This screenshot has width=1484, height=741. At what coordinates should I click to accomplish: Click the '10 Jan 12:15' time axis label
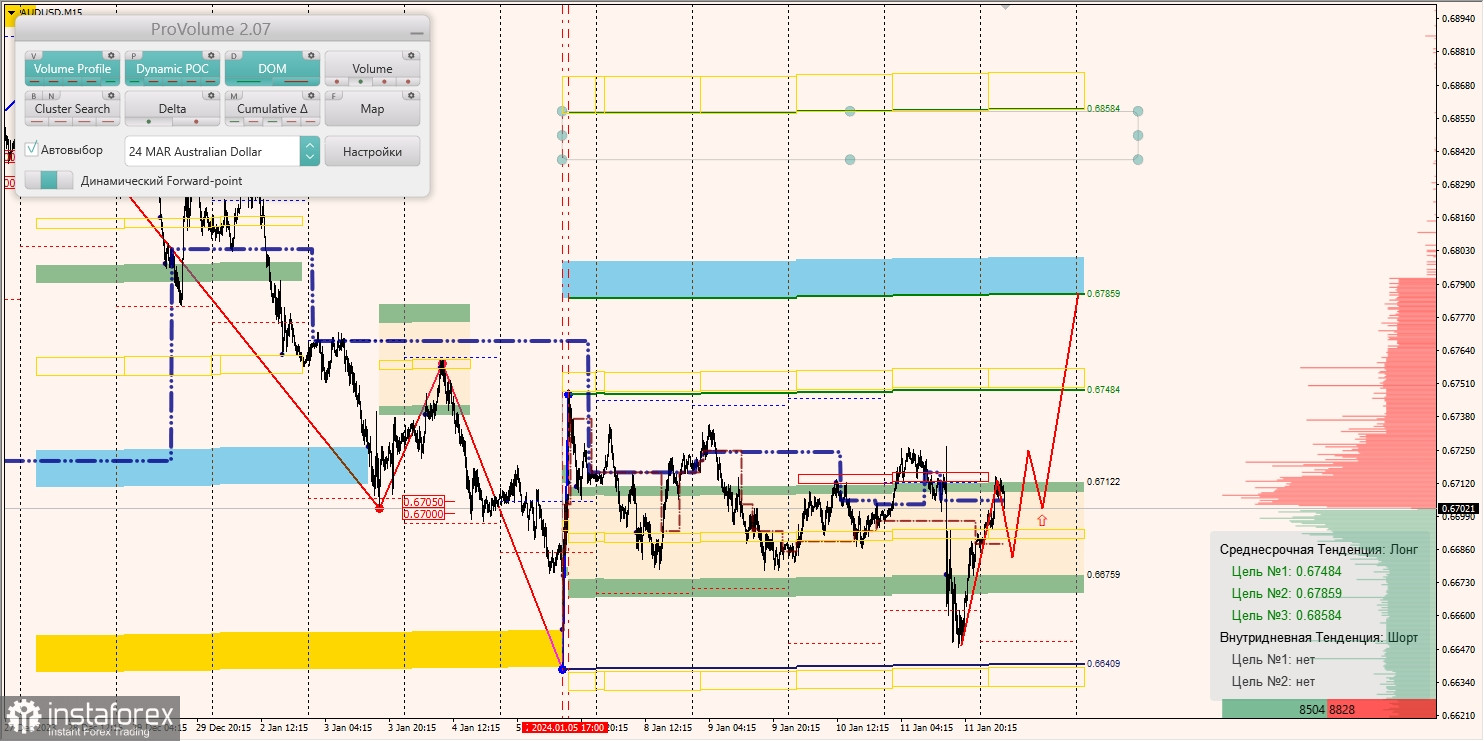[x=862, y=728]
